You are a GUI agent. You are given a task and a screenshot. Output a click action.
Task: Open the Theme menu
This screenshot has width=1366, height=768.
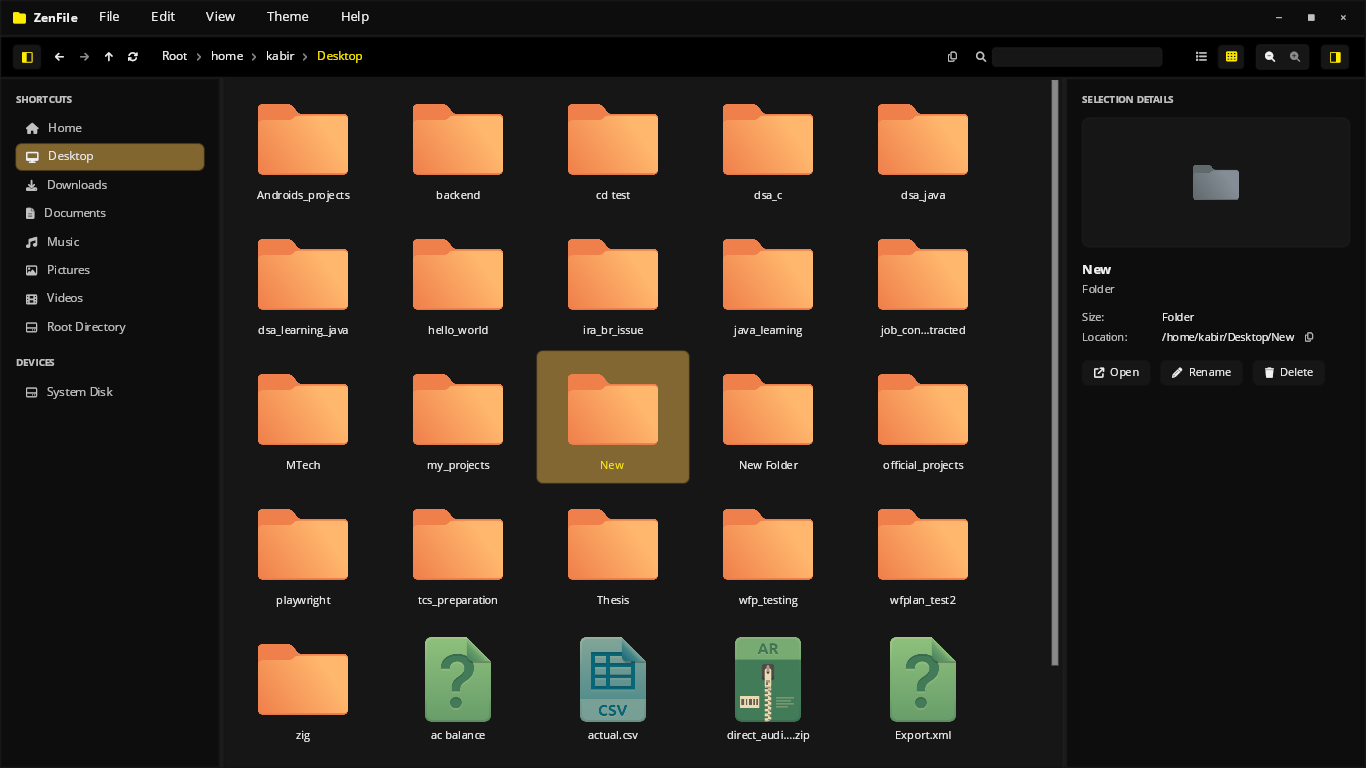(288, 16)
